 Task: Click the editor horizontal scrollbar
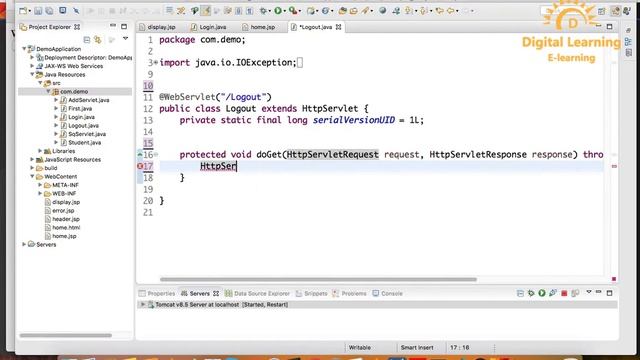tap(318, 280)
